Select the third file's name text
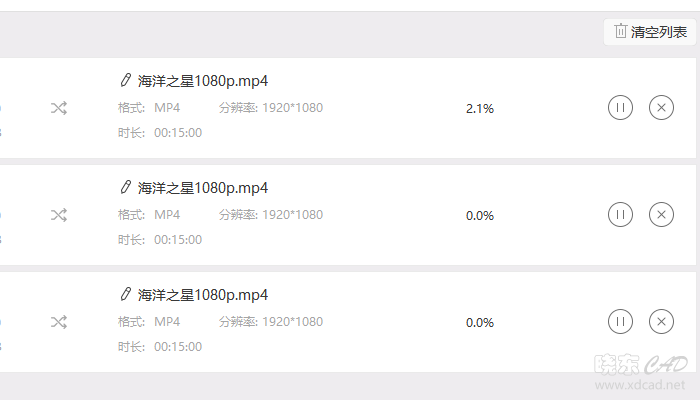Viewport: 700px width, 400px height. coord(203,295)
